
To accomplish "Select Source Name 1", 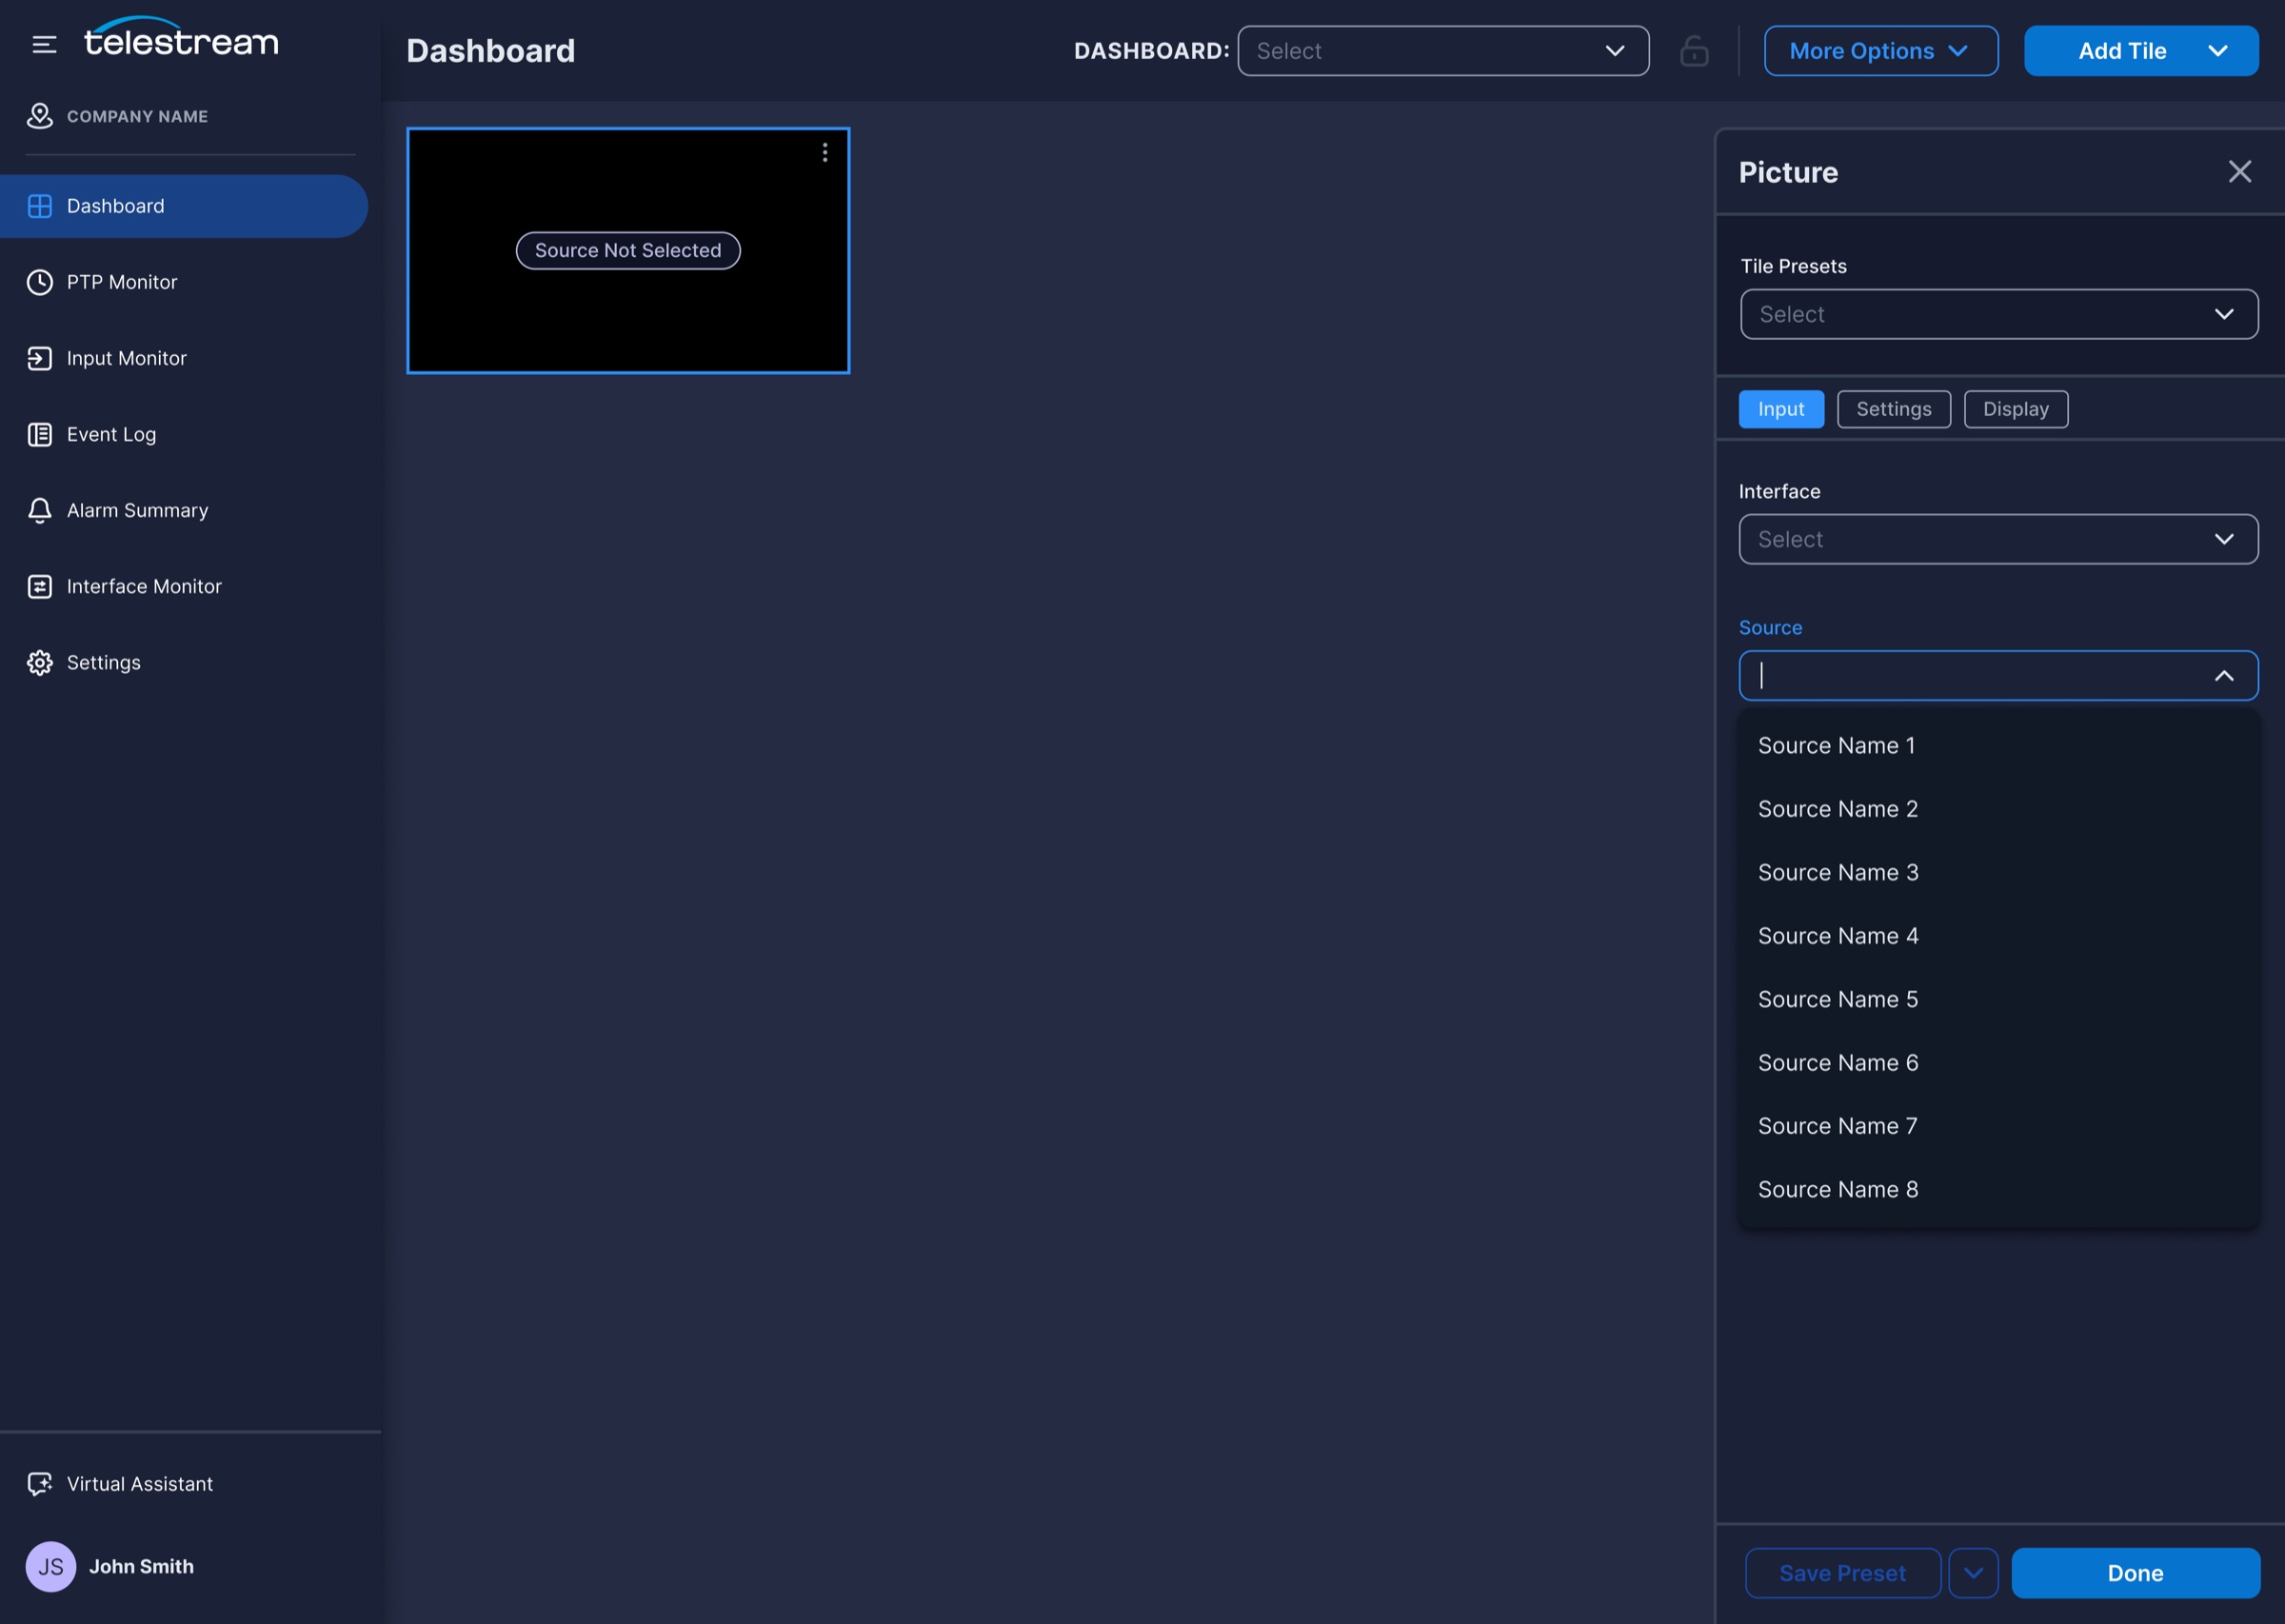I will click(x=1998, y=746).
